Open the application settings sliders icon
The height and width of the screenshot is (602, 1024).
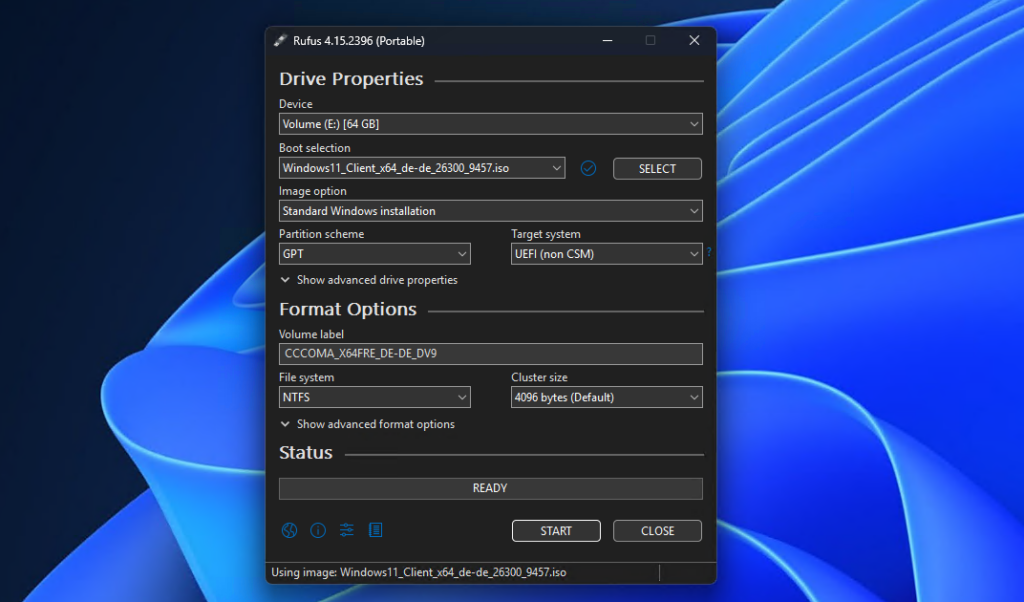click(347, 530)
